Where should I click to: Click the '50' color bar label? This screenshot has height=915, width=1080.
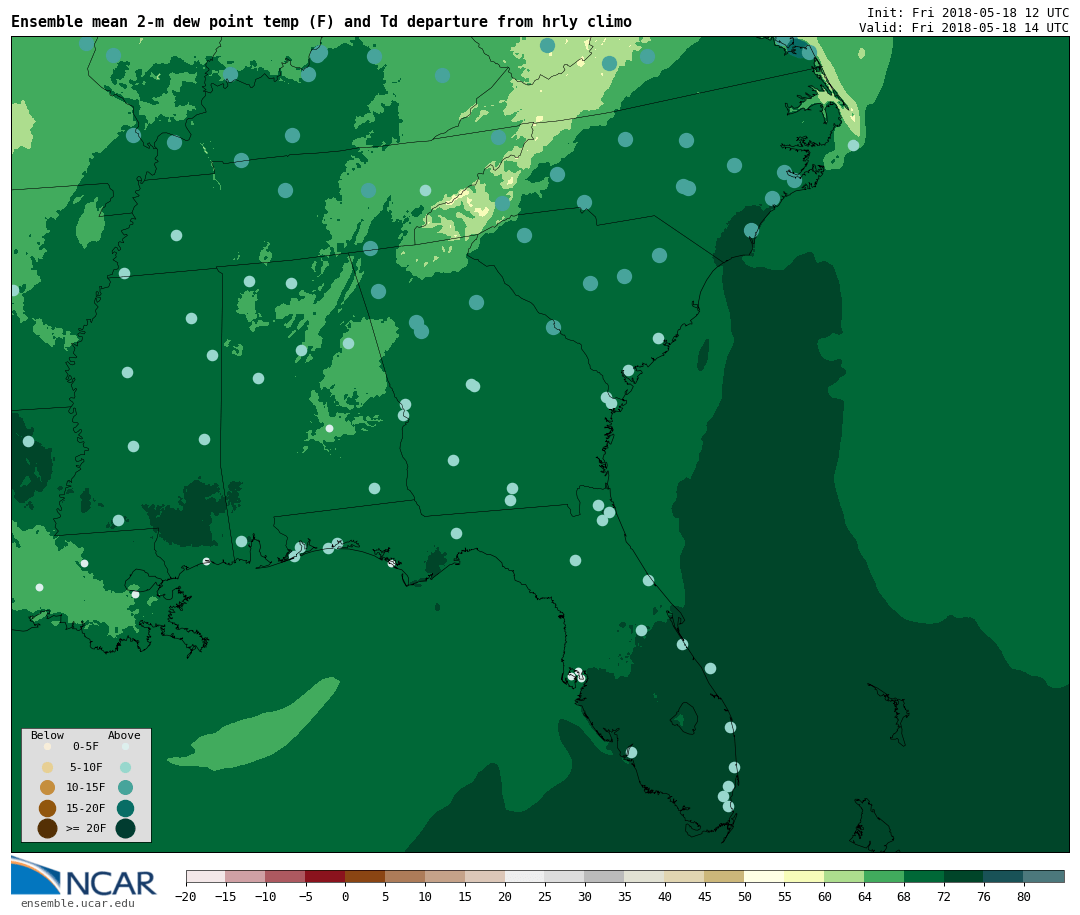pyautogui.click(x=745, y=896)
